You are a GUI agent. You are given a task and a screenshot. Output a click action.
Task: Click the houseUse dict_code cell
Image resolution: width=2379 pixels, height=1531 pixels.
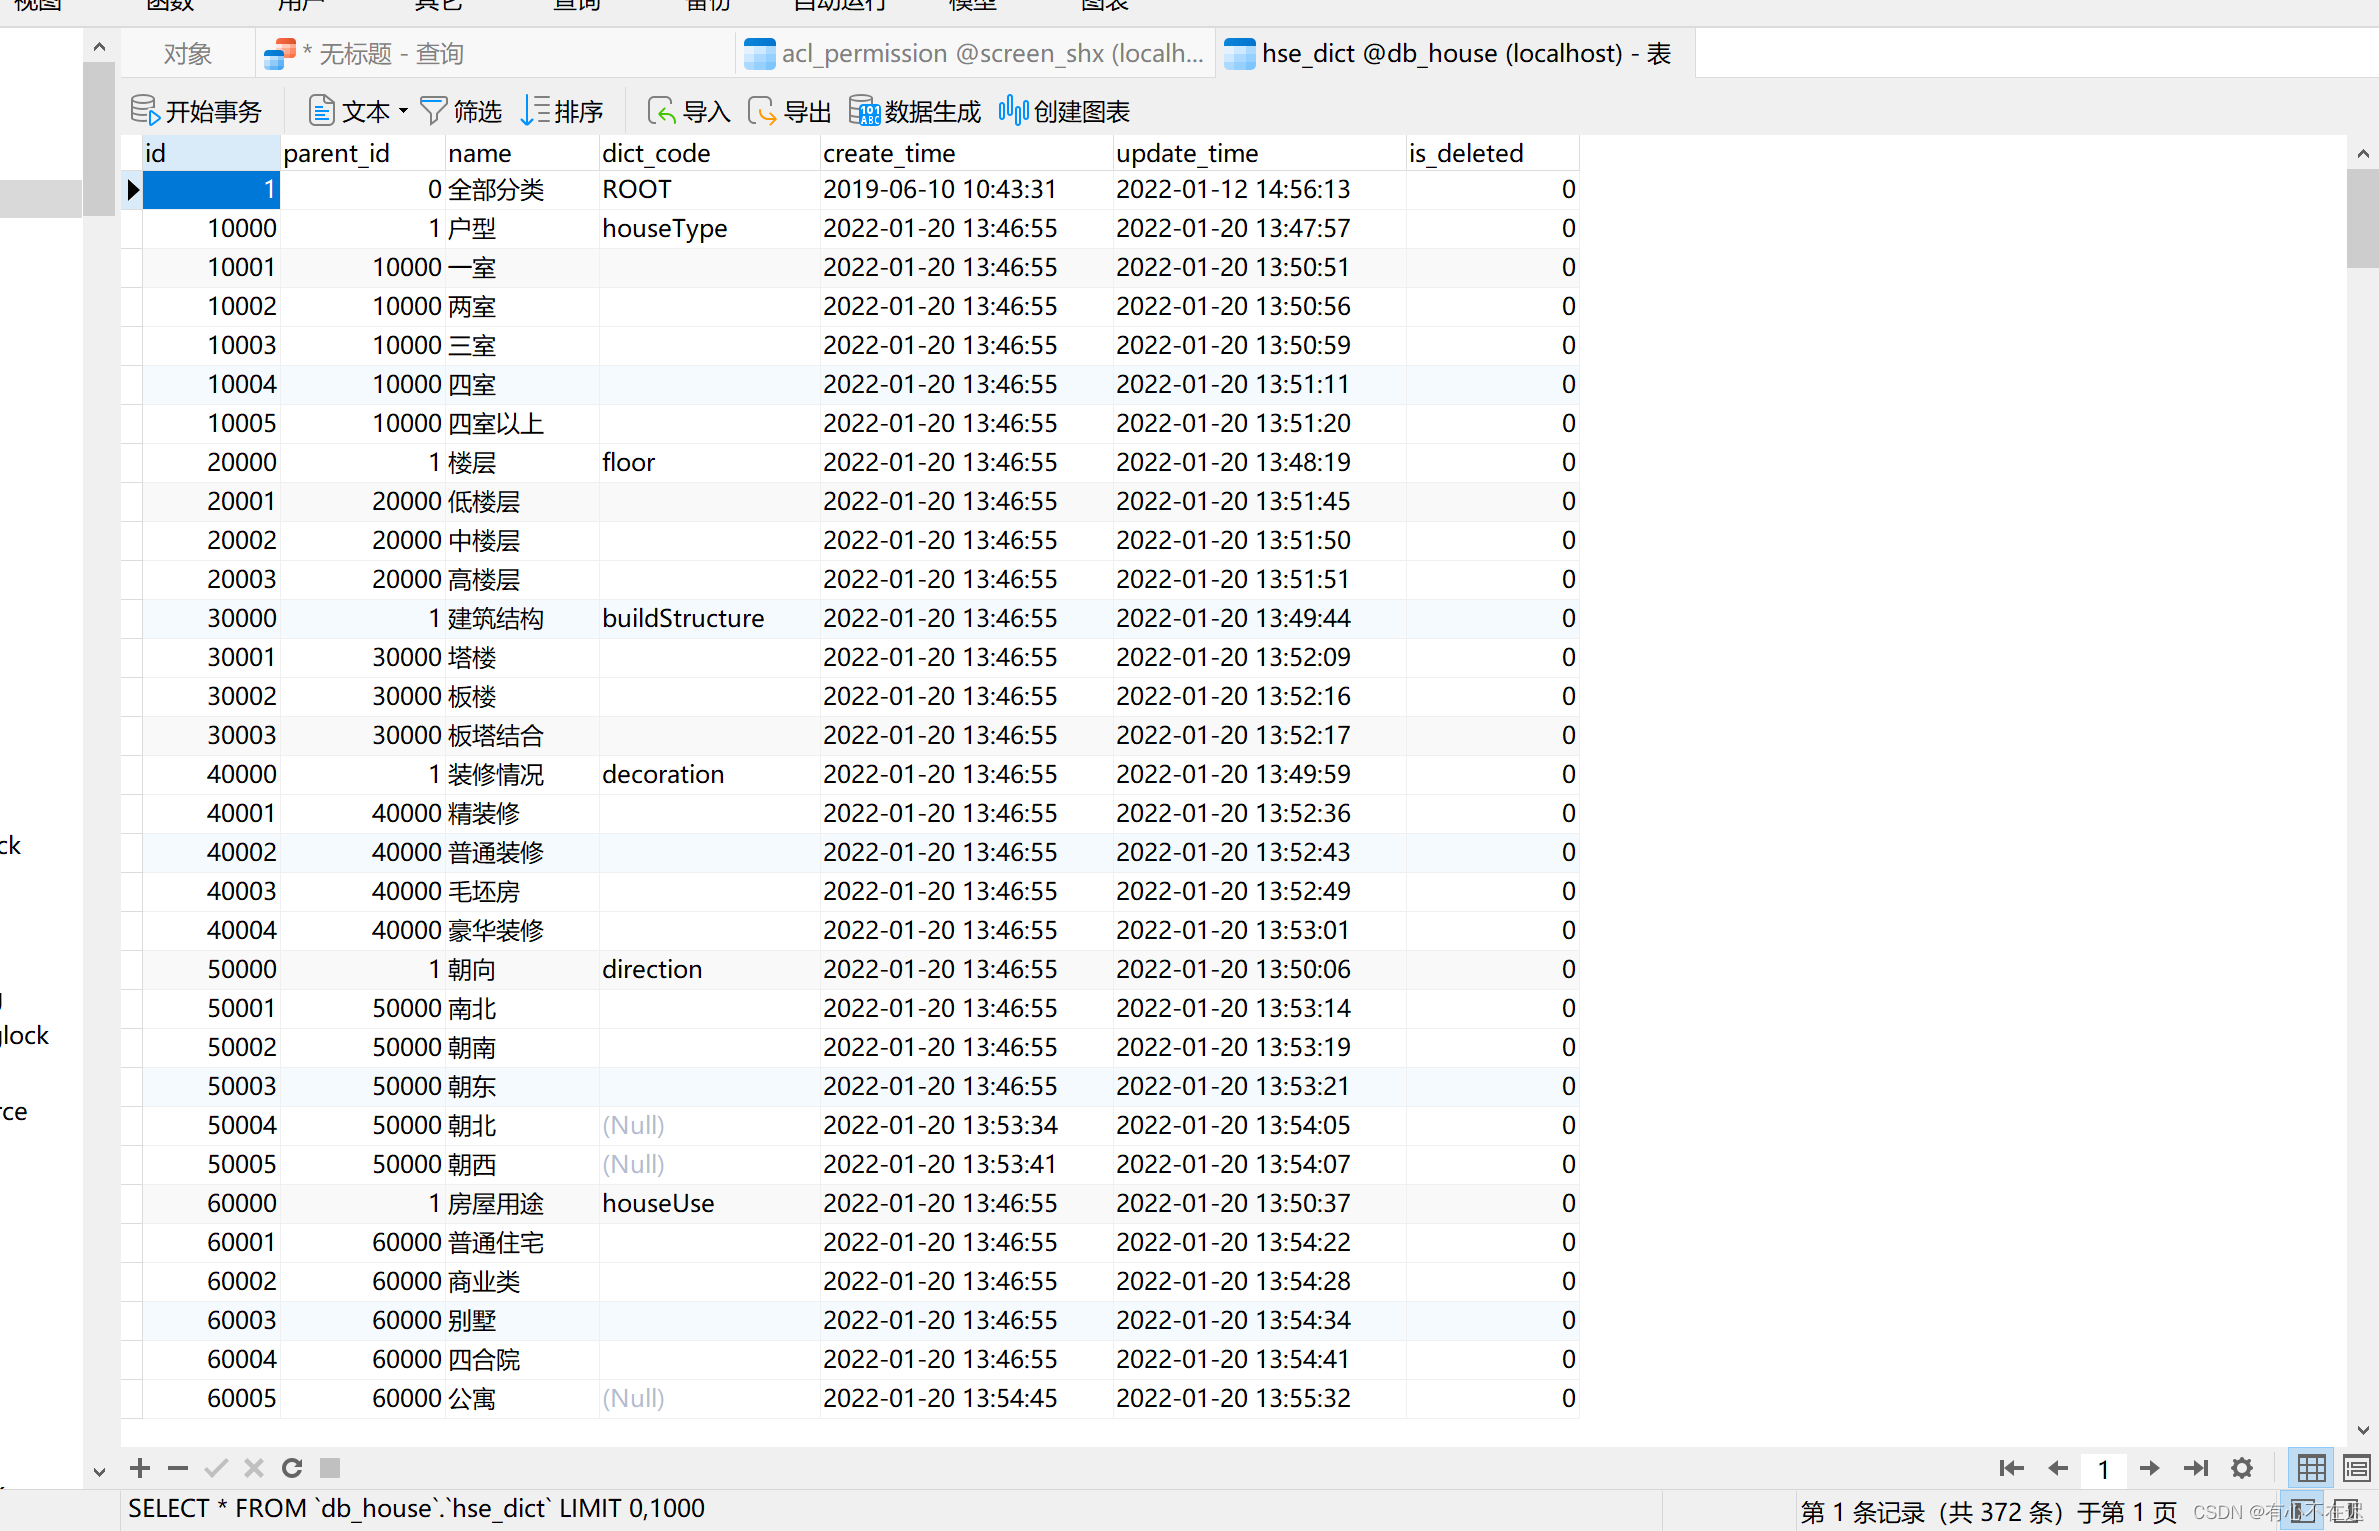[709, 1203]
